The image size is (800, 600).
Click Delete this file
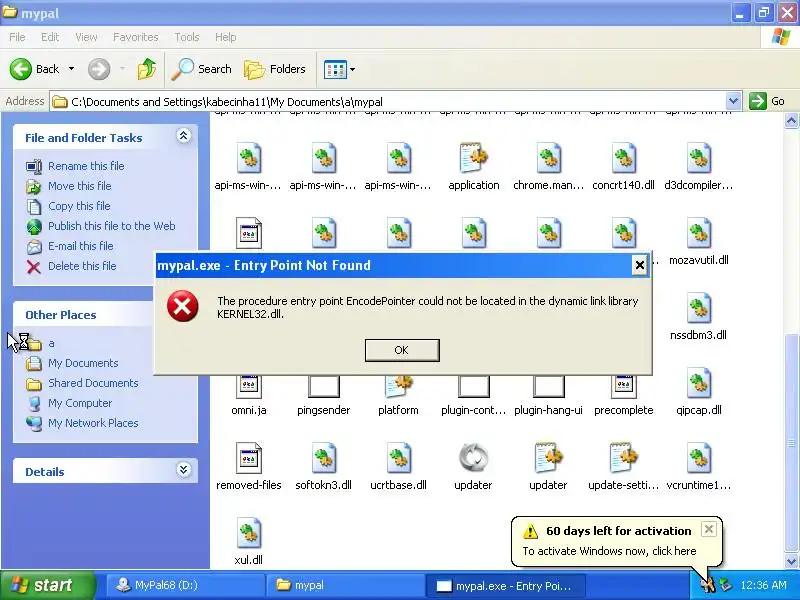pyautogui.click(x=82, y=266)
